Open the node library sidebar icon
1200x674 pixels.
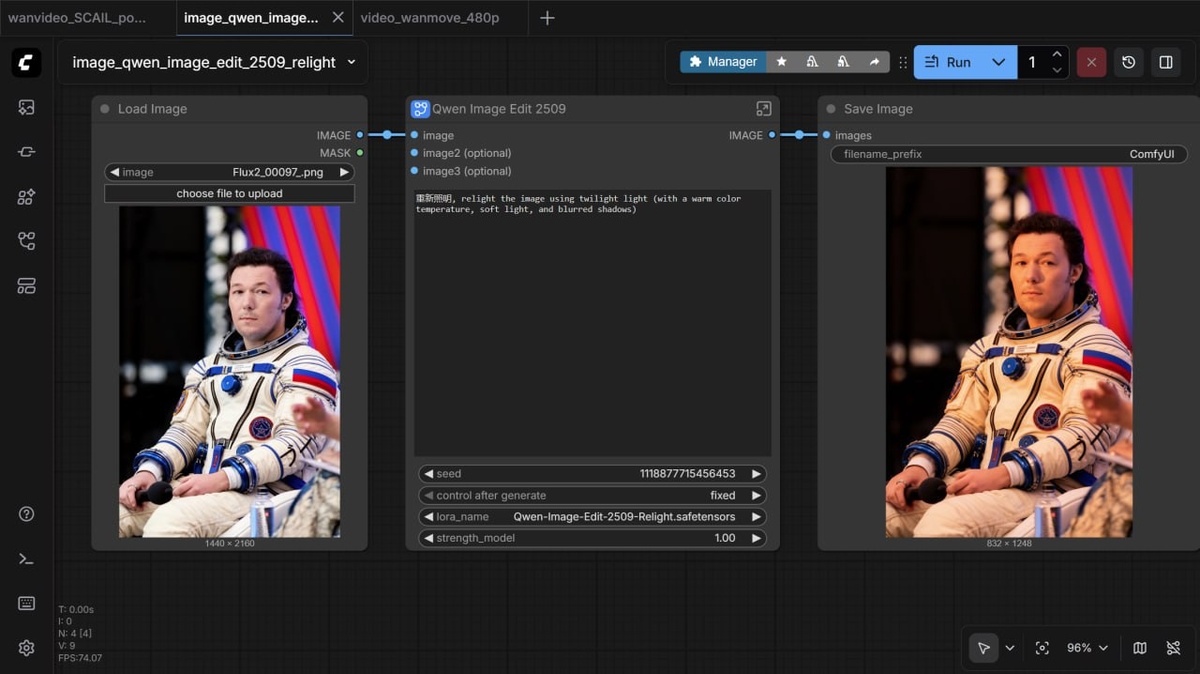coord(27,152)
